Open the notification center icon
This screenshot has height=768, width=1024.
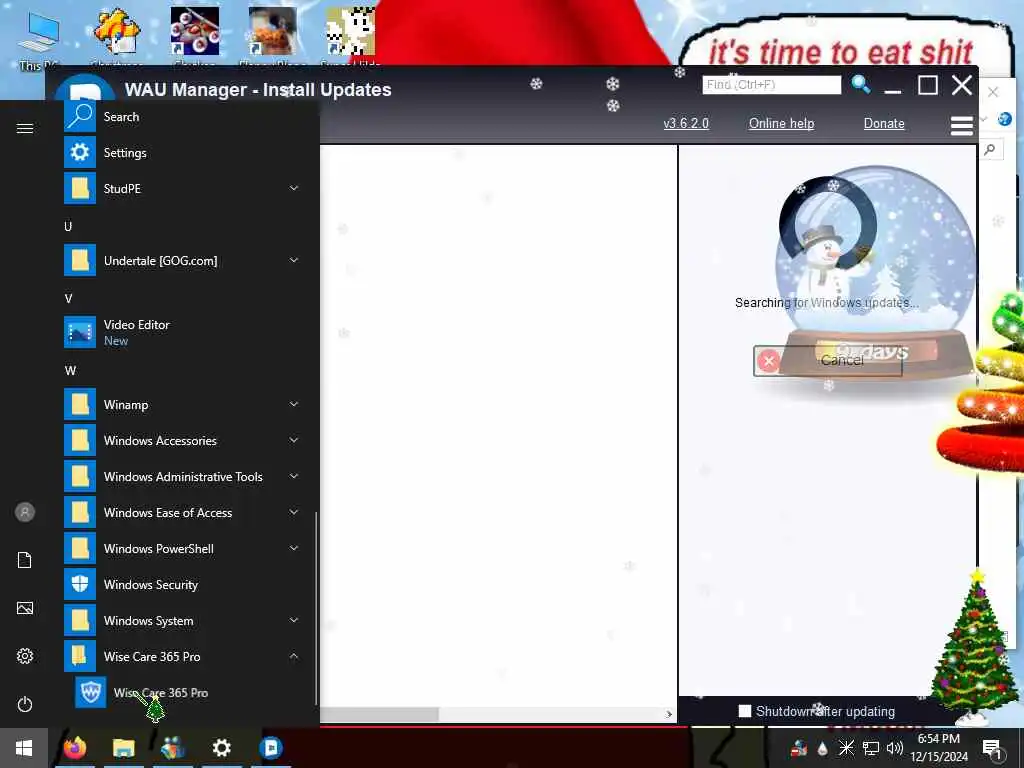point(992,748)
